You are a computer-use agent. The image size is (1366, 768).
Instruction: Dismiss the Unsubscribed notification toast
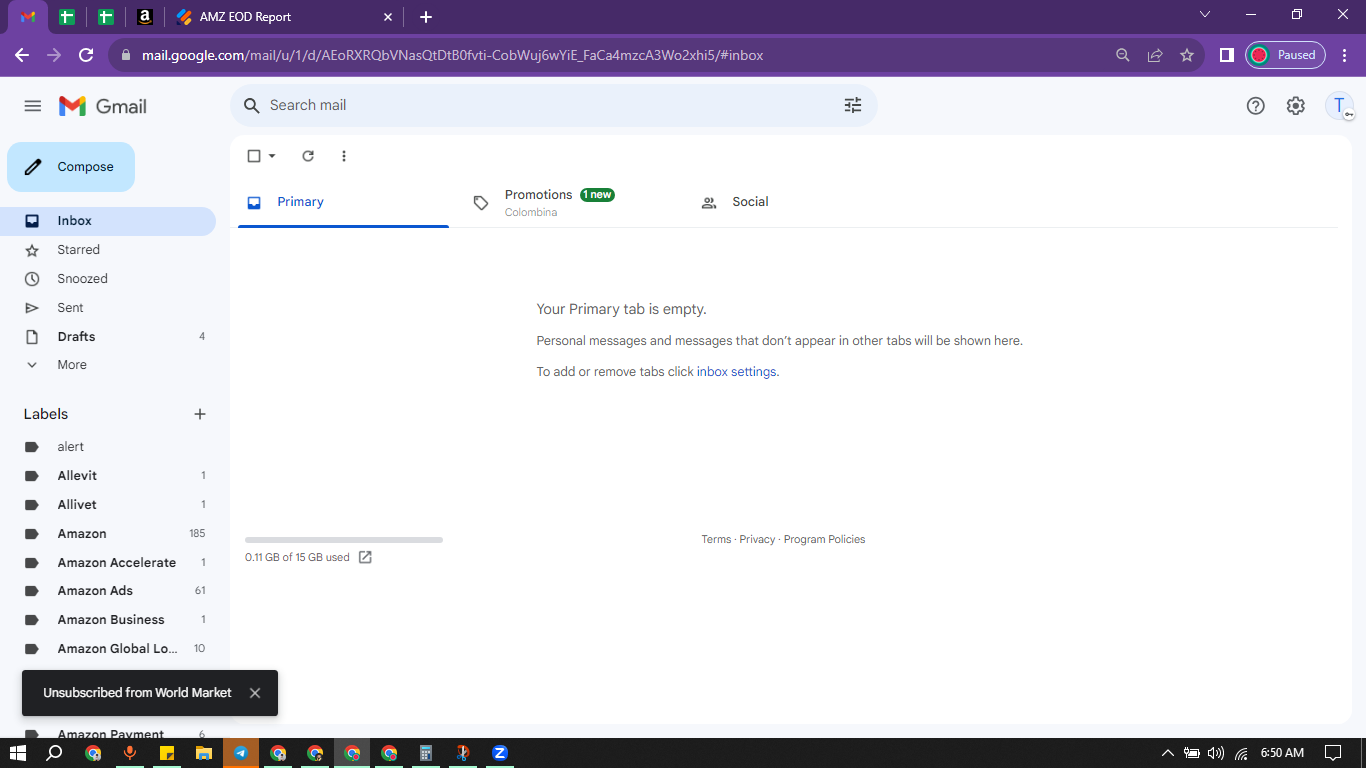pos(255,693)
